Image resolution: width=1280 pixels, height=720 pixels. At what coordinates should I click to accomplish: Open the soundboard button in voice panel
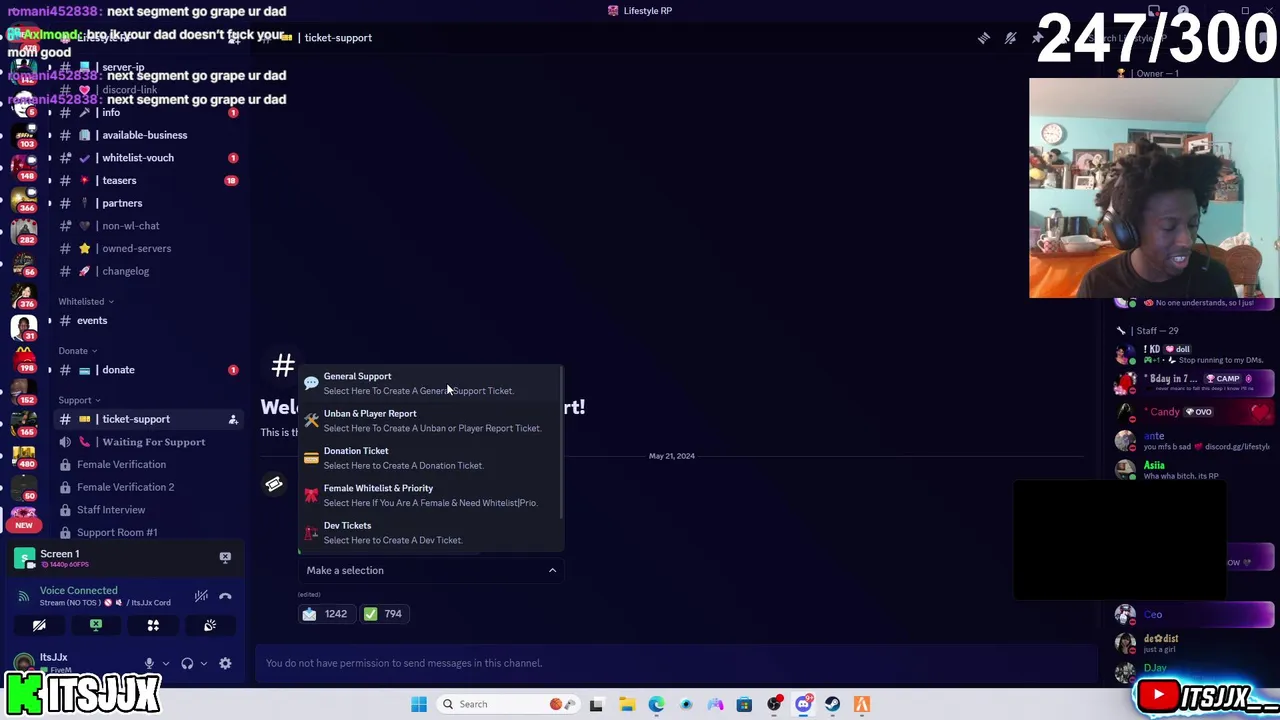210,625
